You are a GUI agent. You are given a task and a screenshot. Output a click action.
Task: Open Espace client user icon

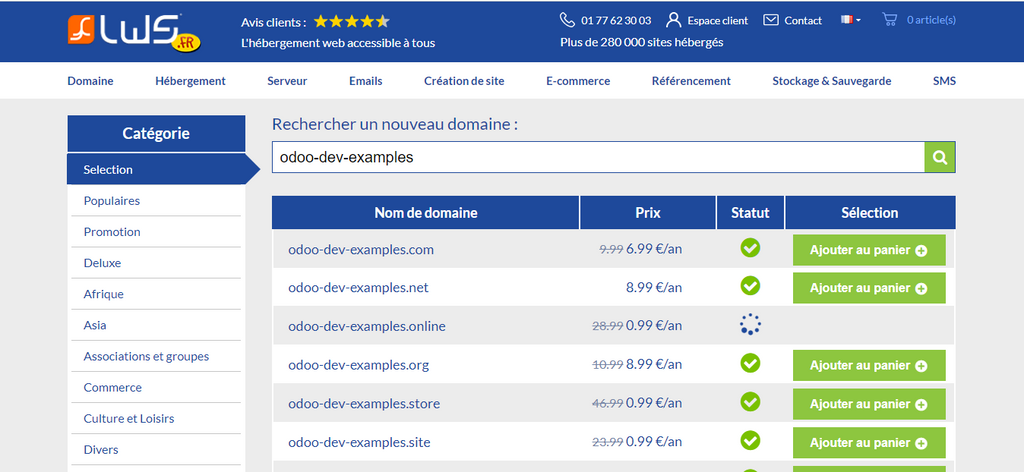coord(674,20)
